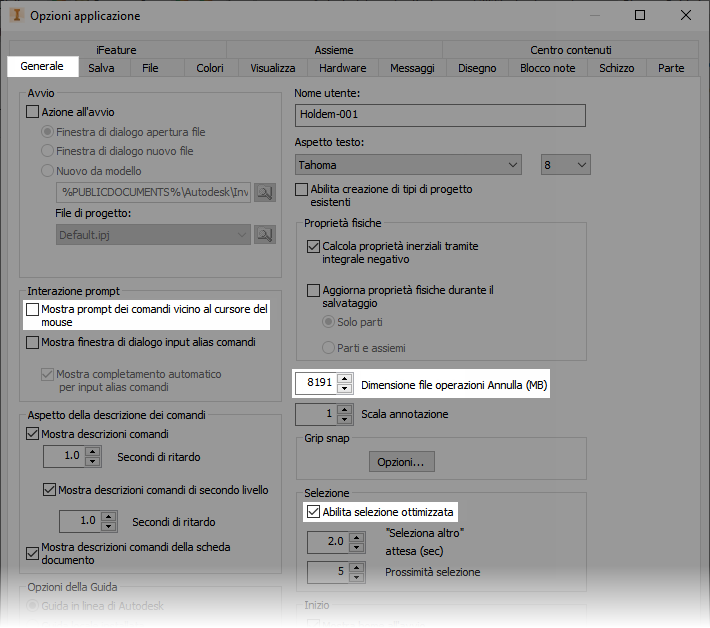Open the Parte tab
This screenshot has height=628, width=710.
671,68
